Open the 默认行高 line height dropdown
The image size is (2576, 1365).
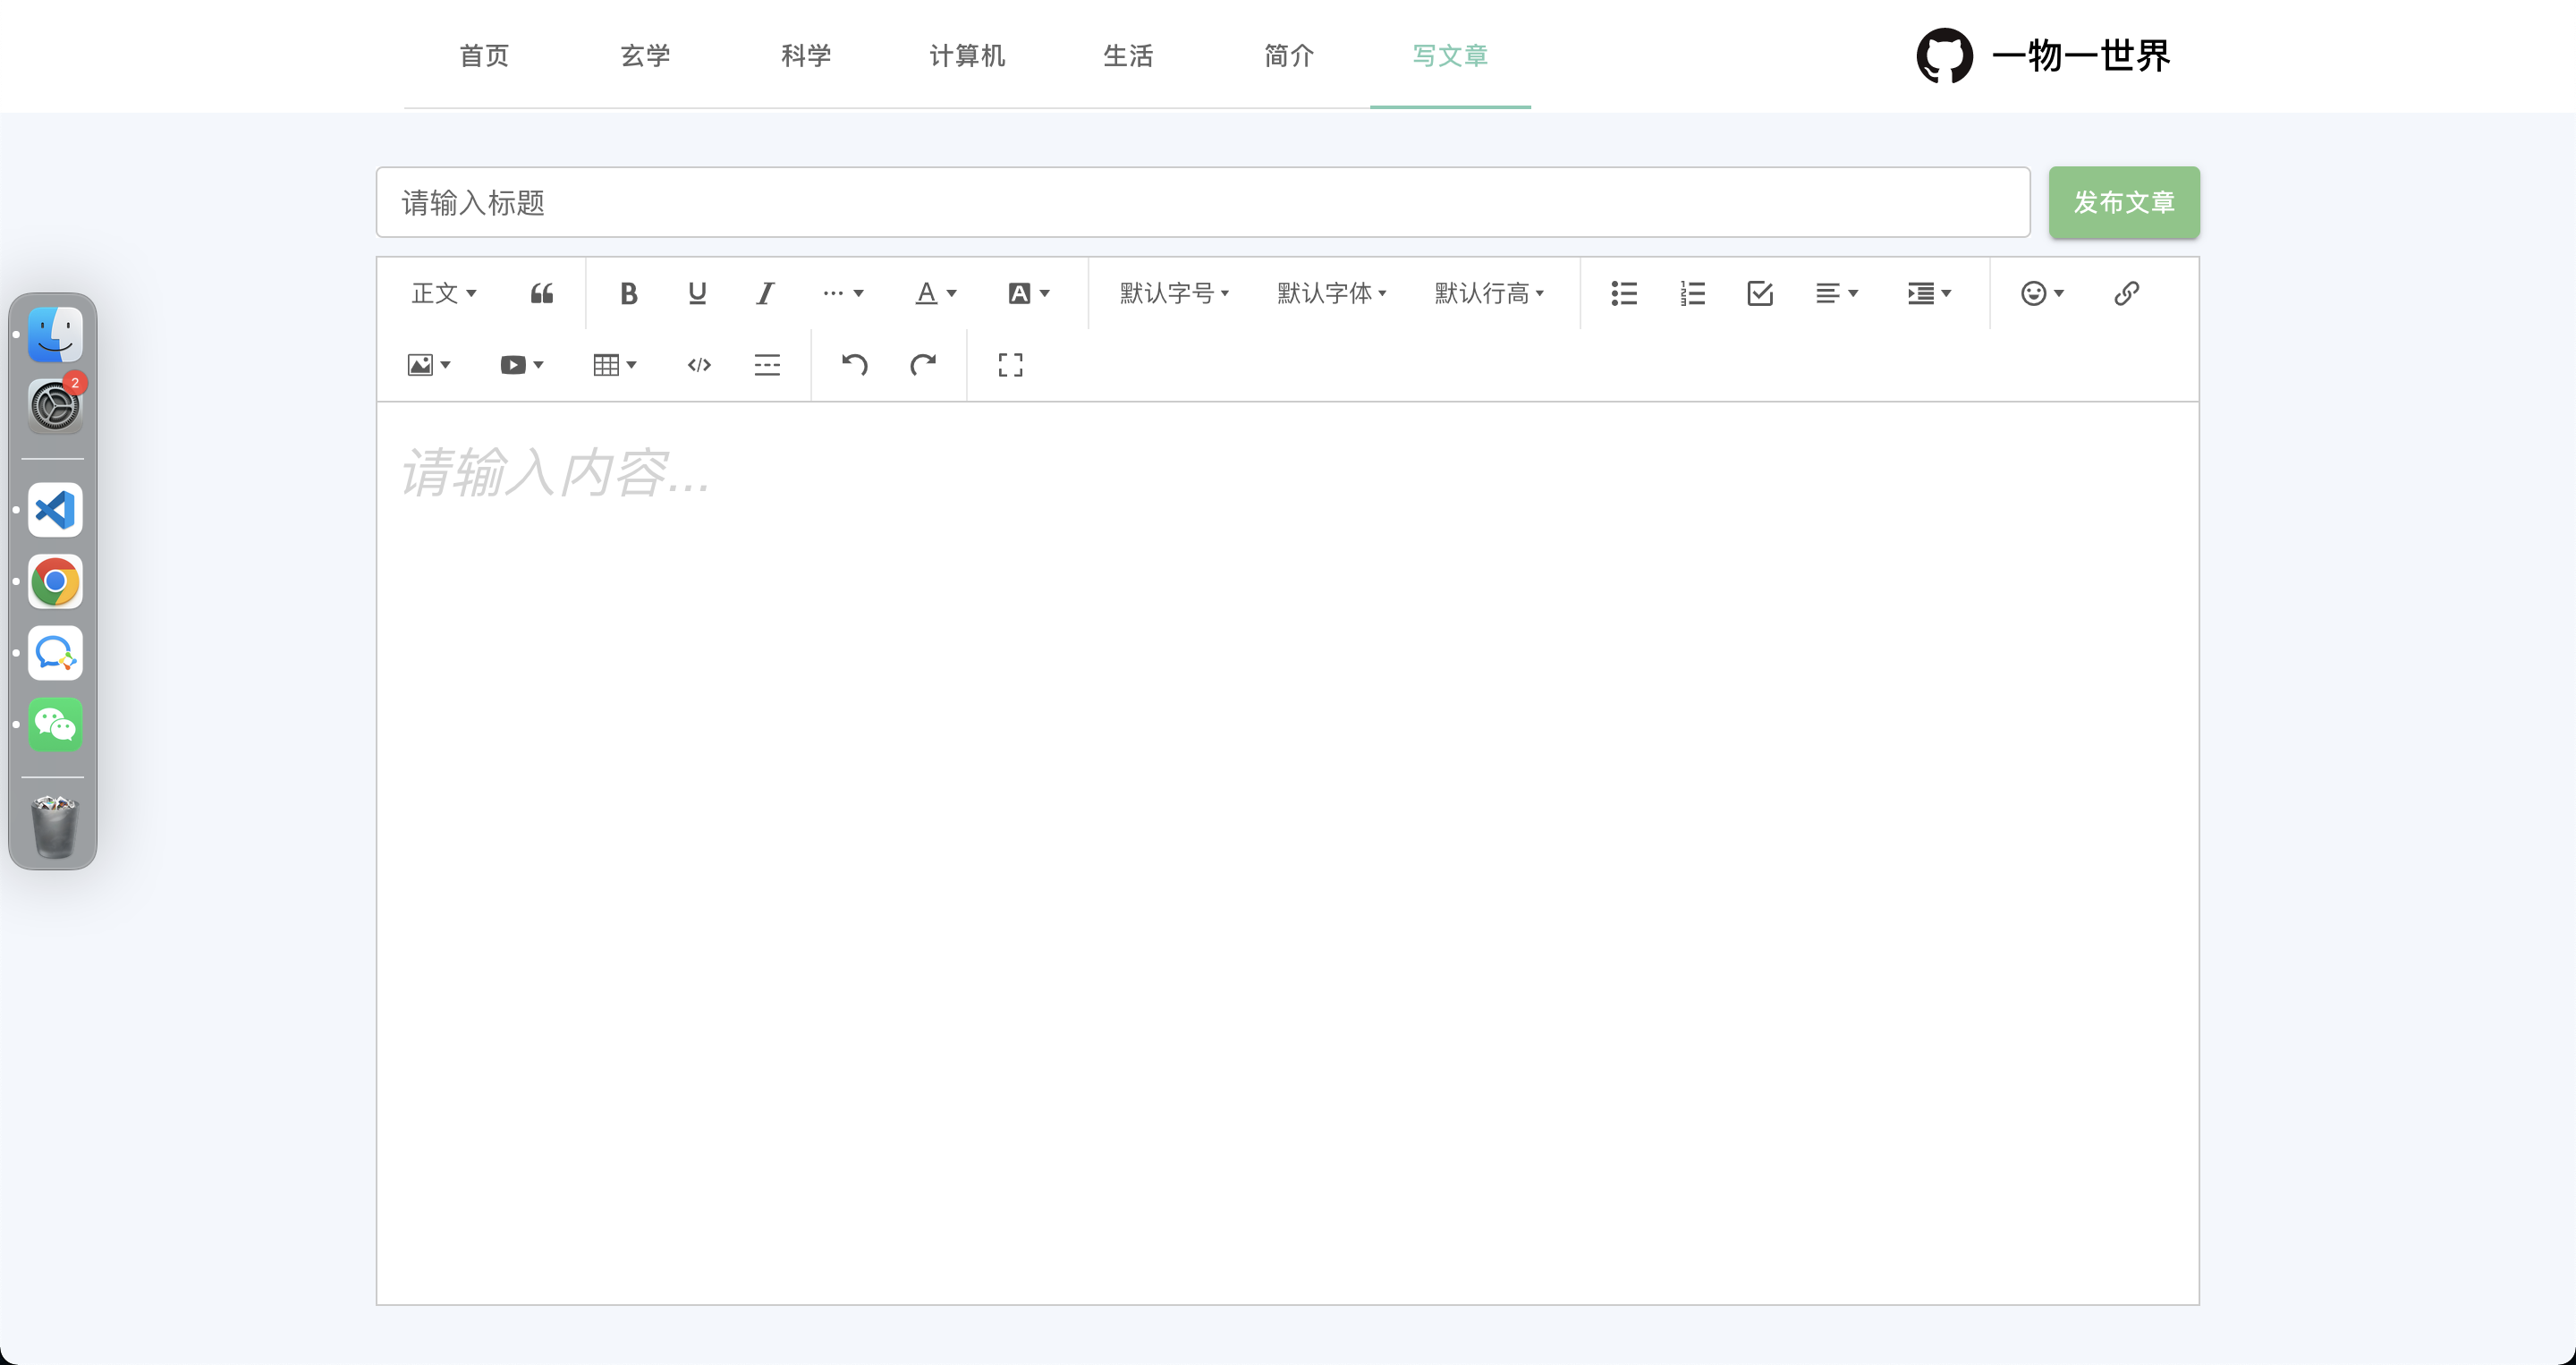point(1489,293)
